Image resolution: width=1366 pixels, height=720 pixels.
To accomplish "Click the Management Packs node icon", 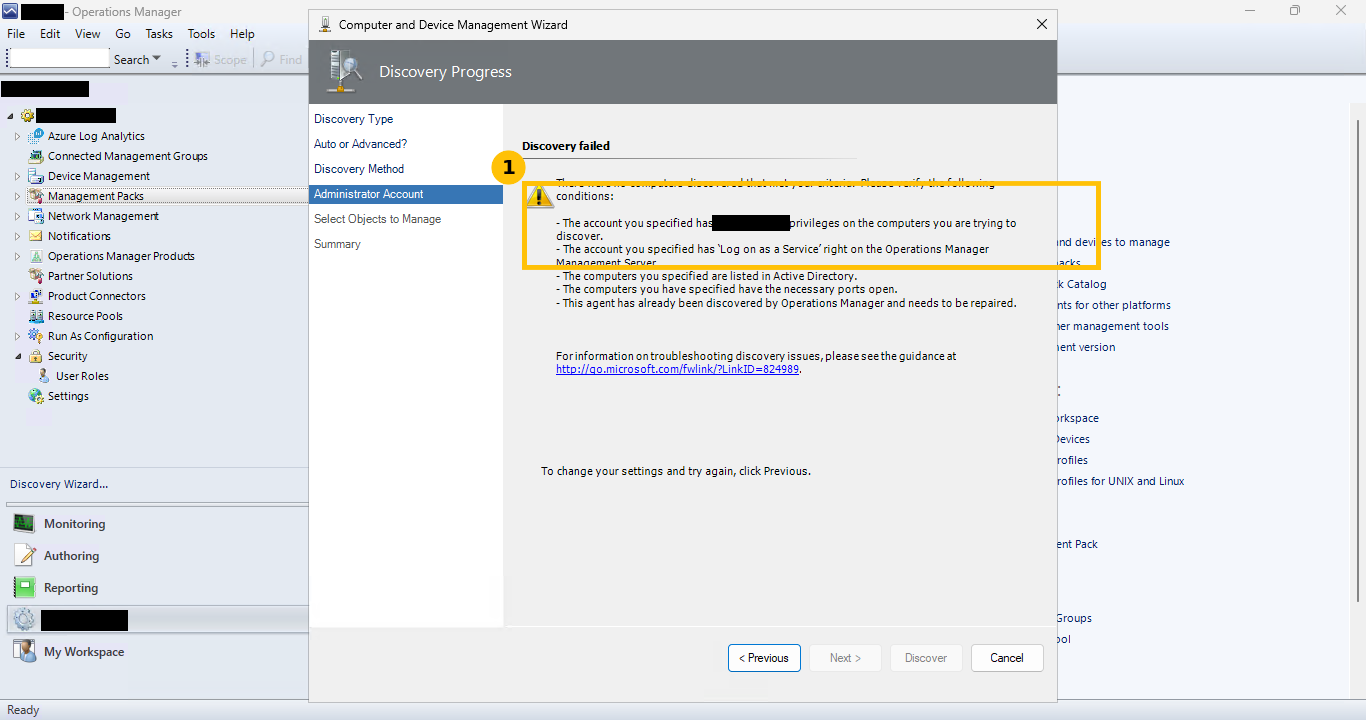I will pos(37,196).
